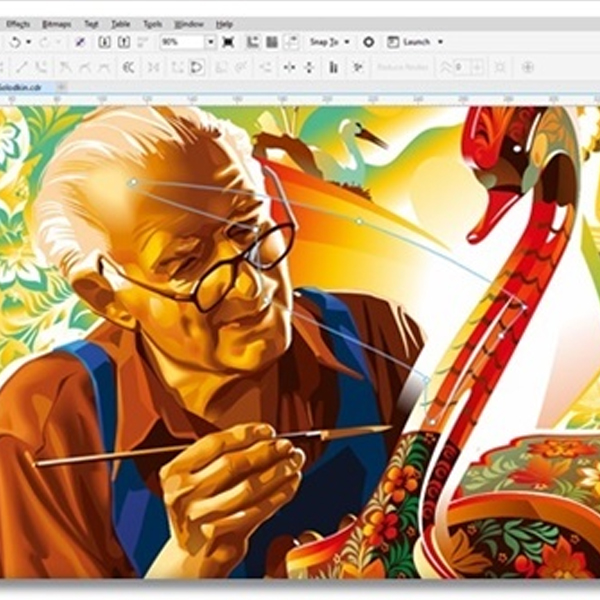
Task: Toggle the Show grid button
Action: click(x=271, y=42)
